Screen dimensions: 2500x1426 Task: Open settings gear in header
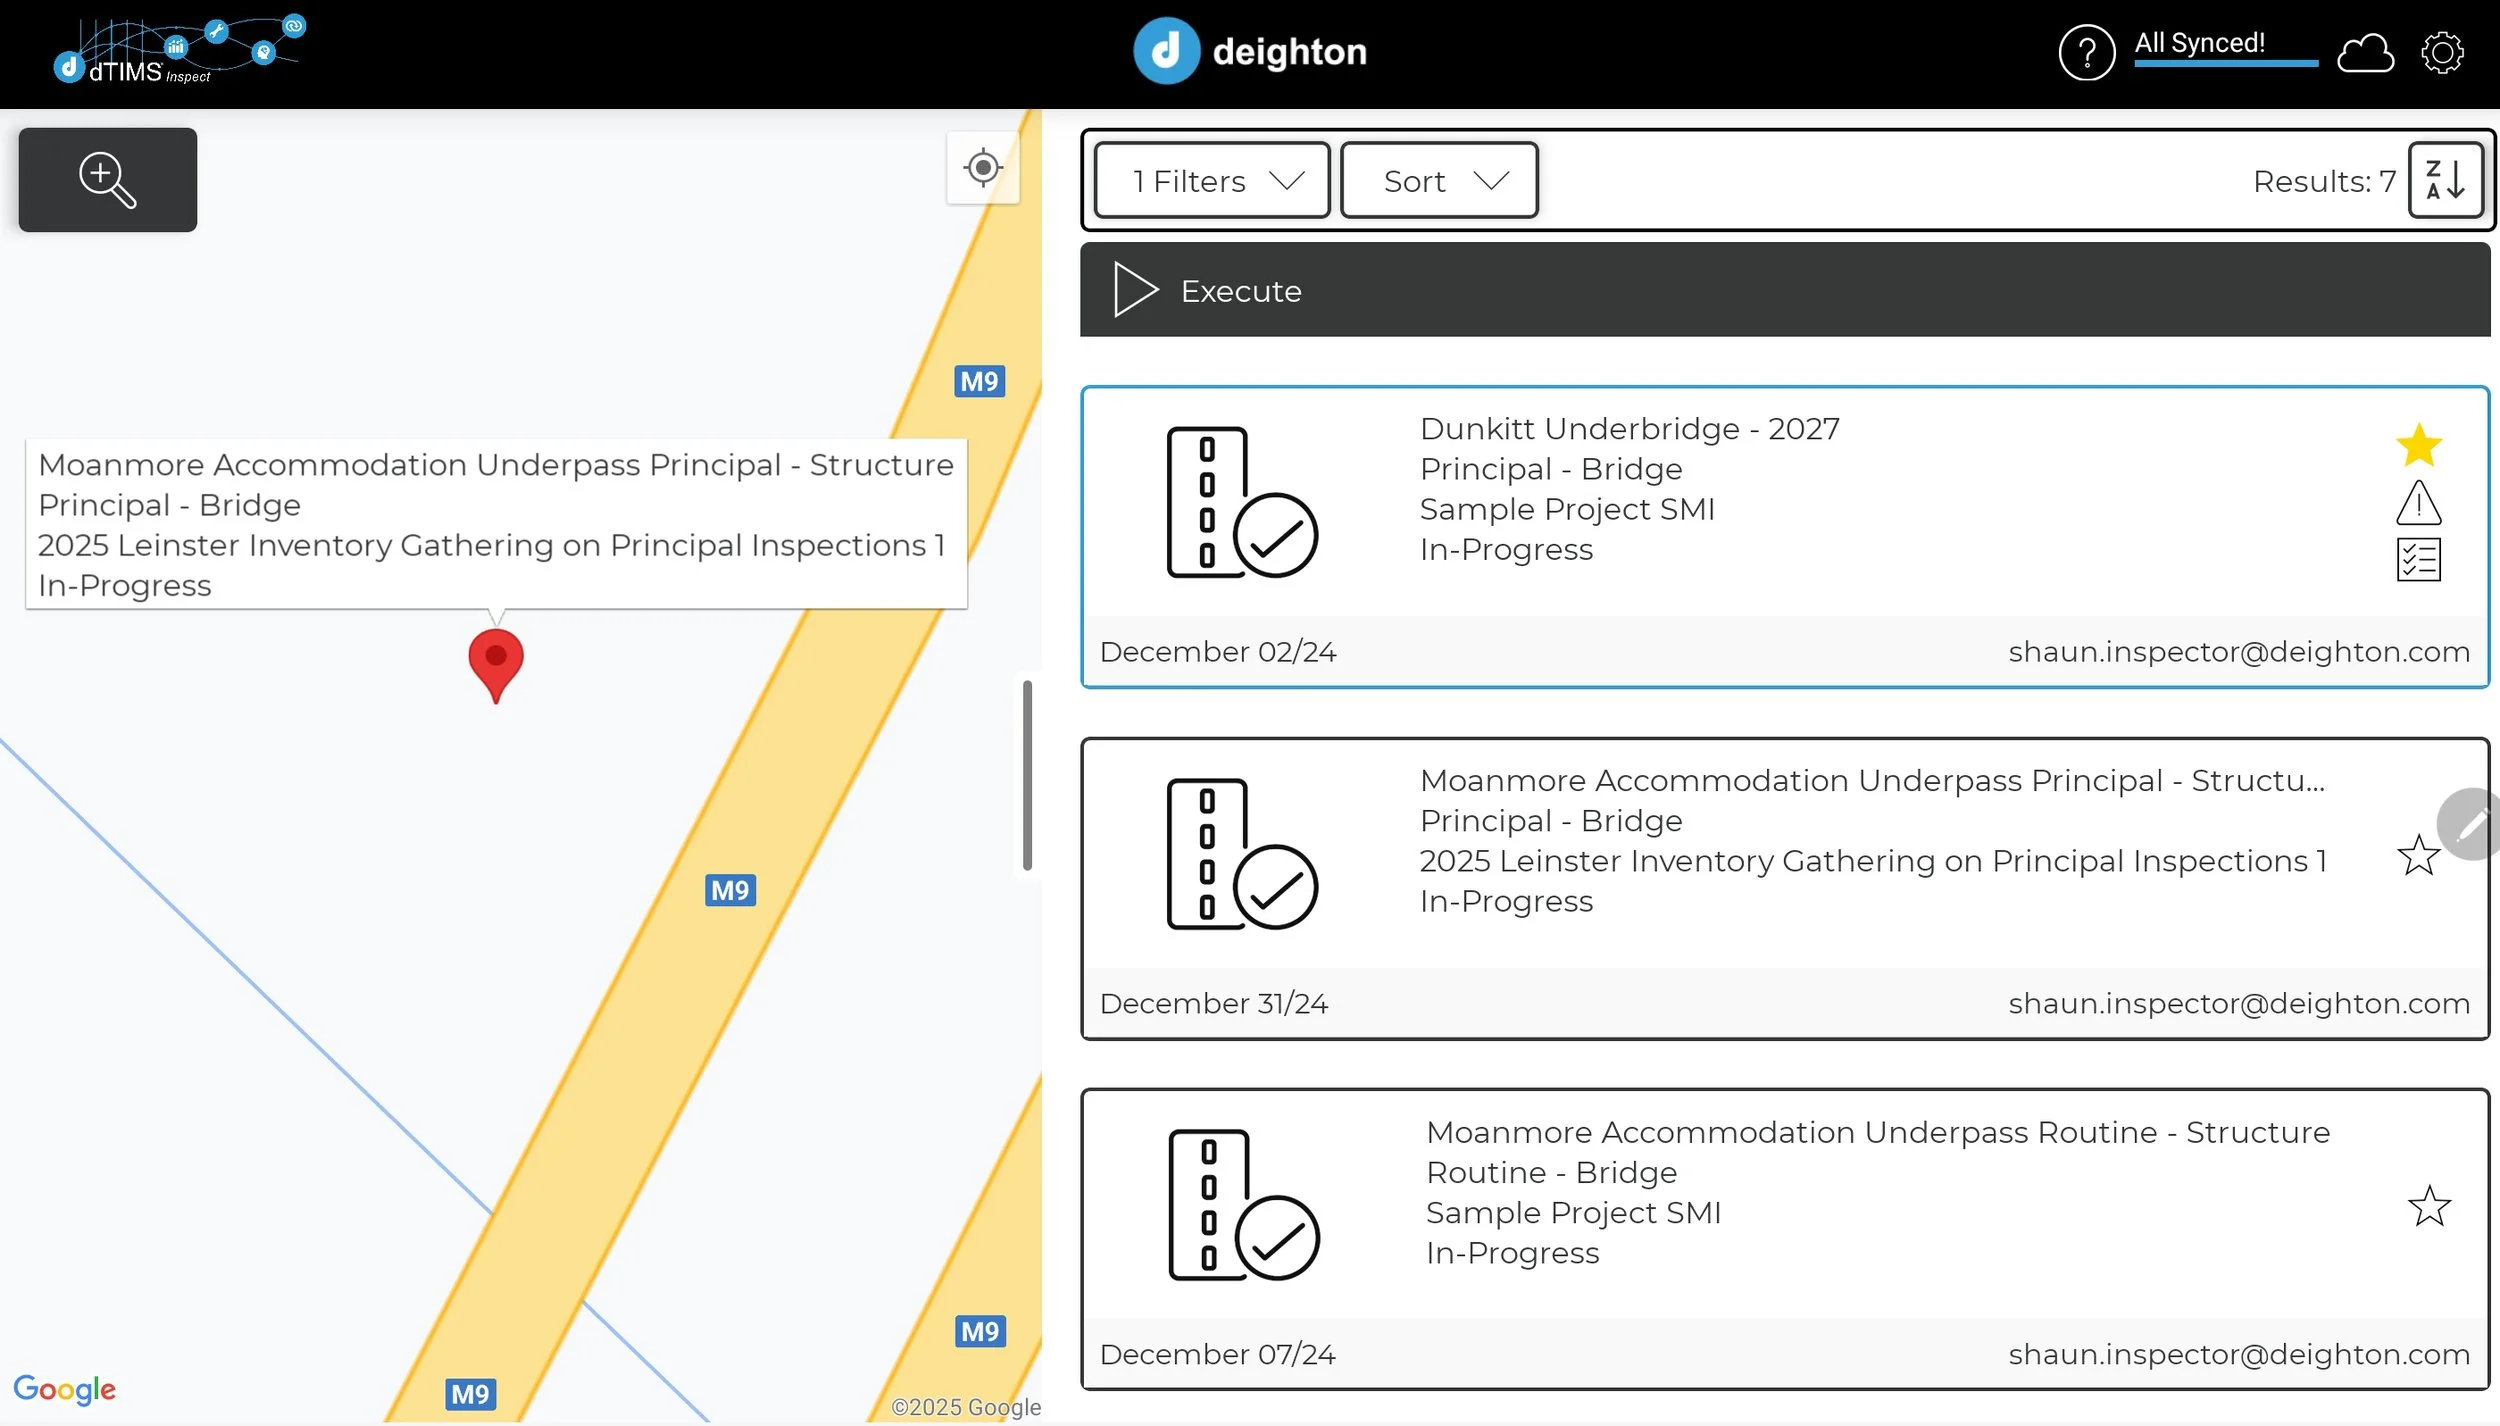(2441, 53)
